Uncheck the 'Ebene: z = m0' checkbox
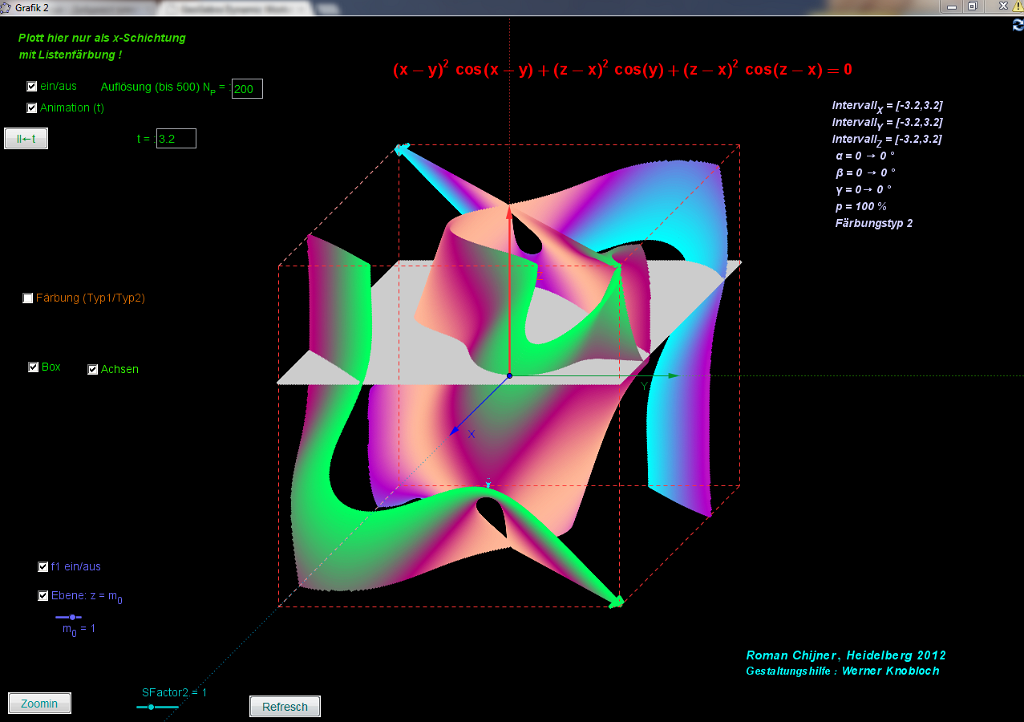The width and height of the screenshot is (1024, 722). tap(43, 596)
